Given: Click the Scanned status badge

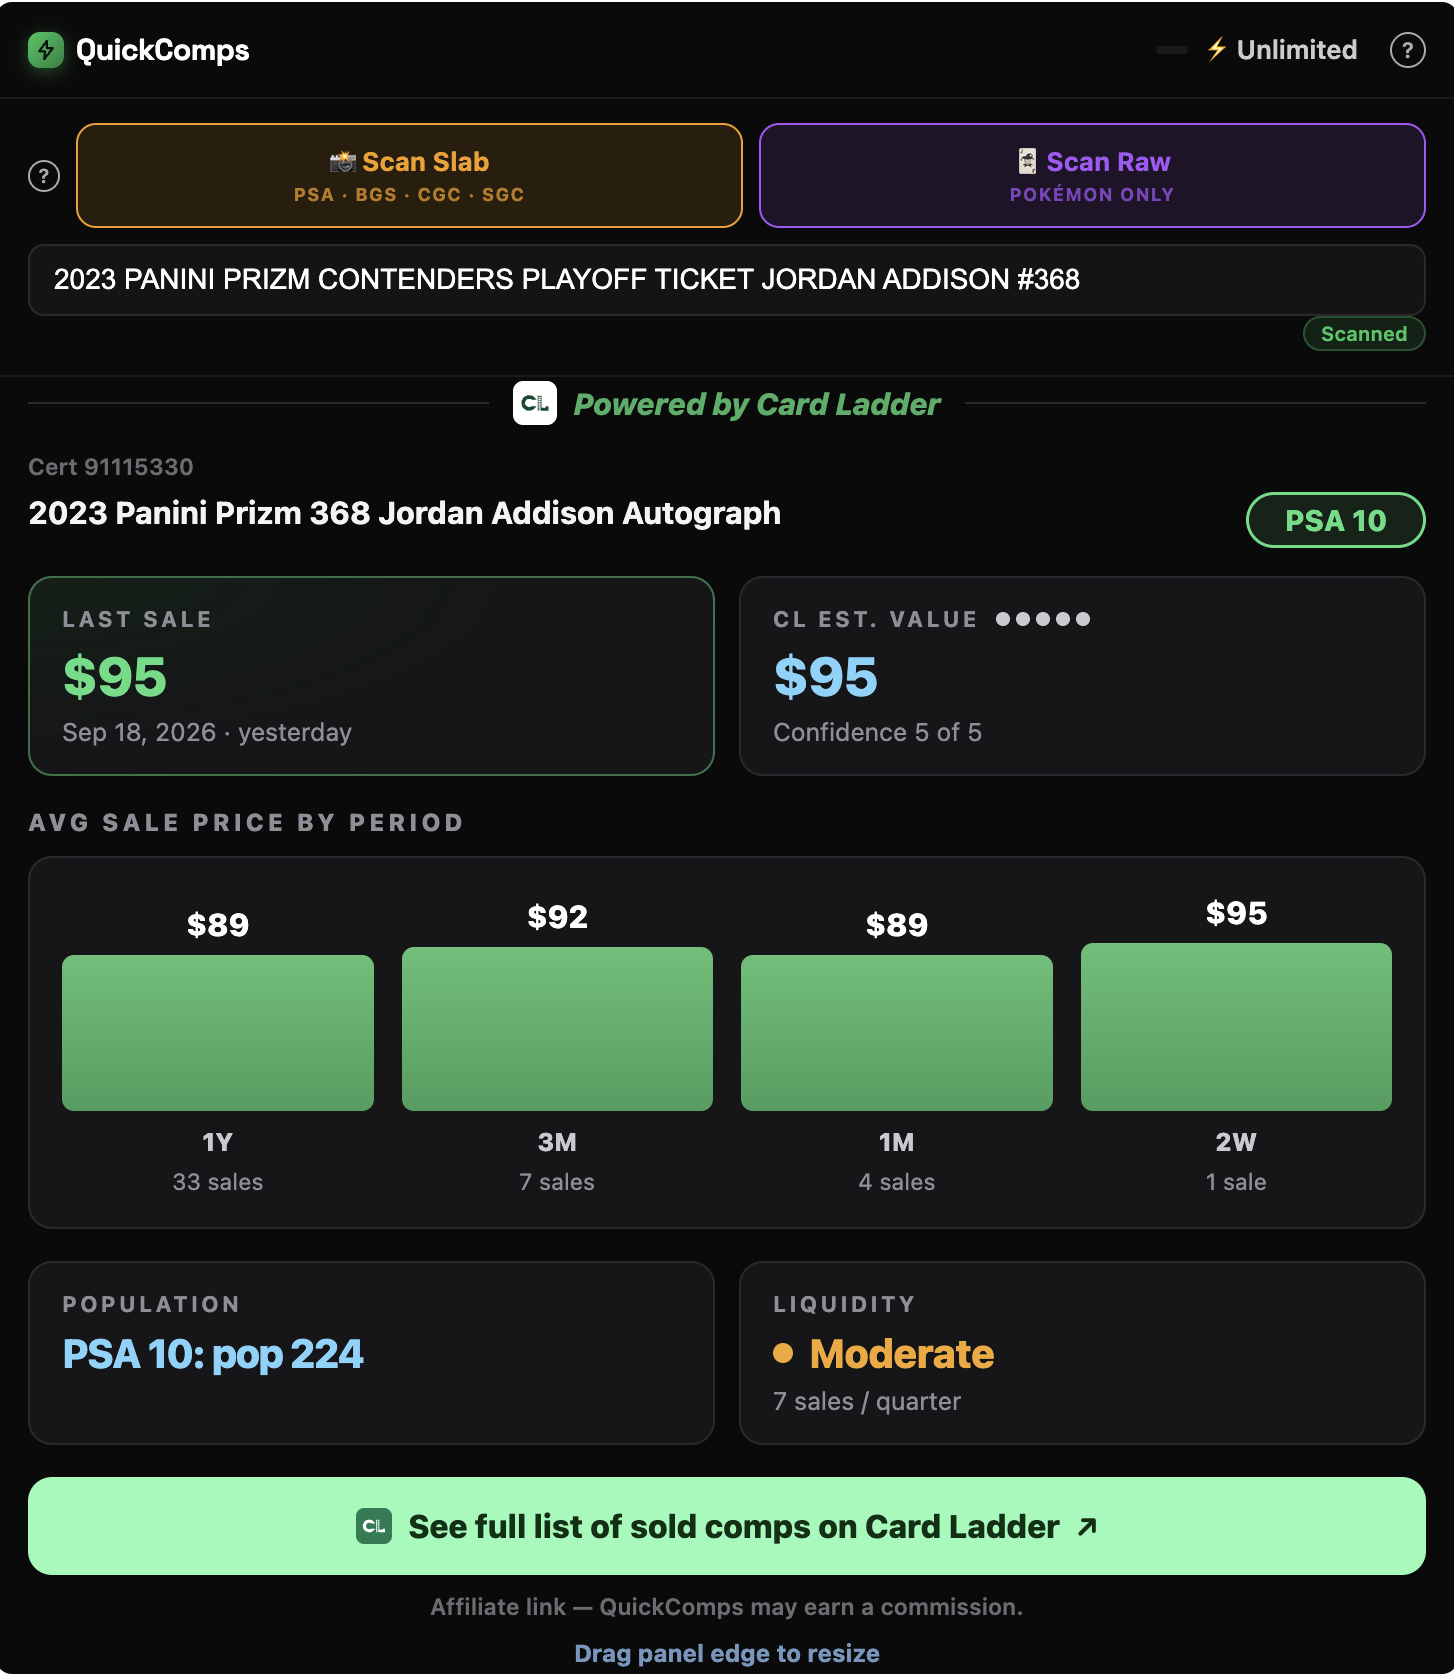Looking at the screenshot, I should tap(1364, 334).
